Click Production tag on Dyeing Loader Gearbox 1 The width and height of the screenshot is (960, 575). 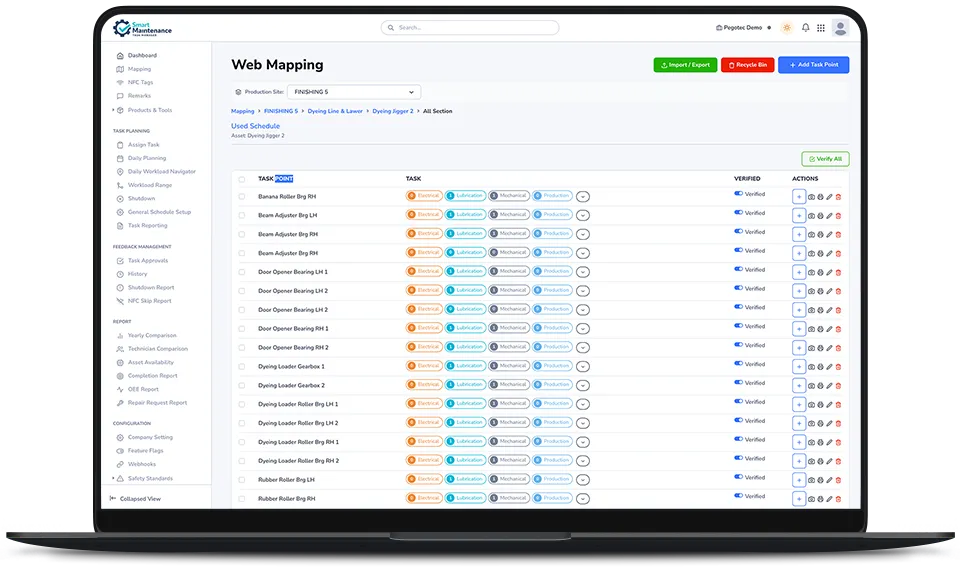[x=552, y=366]
